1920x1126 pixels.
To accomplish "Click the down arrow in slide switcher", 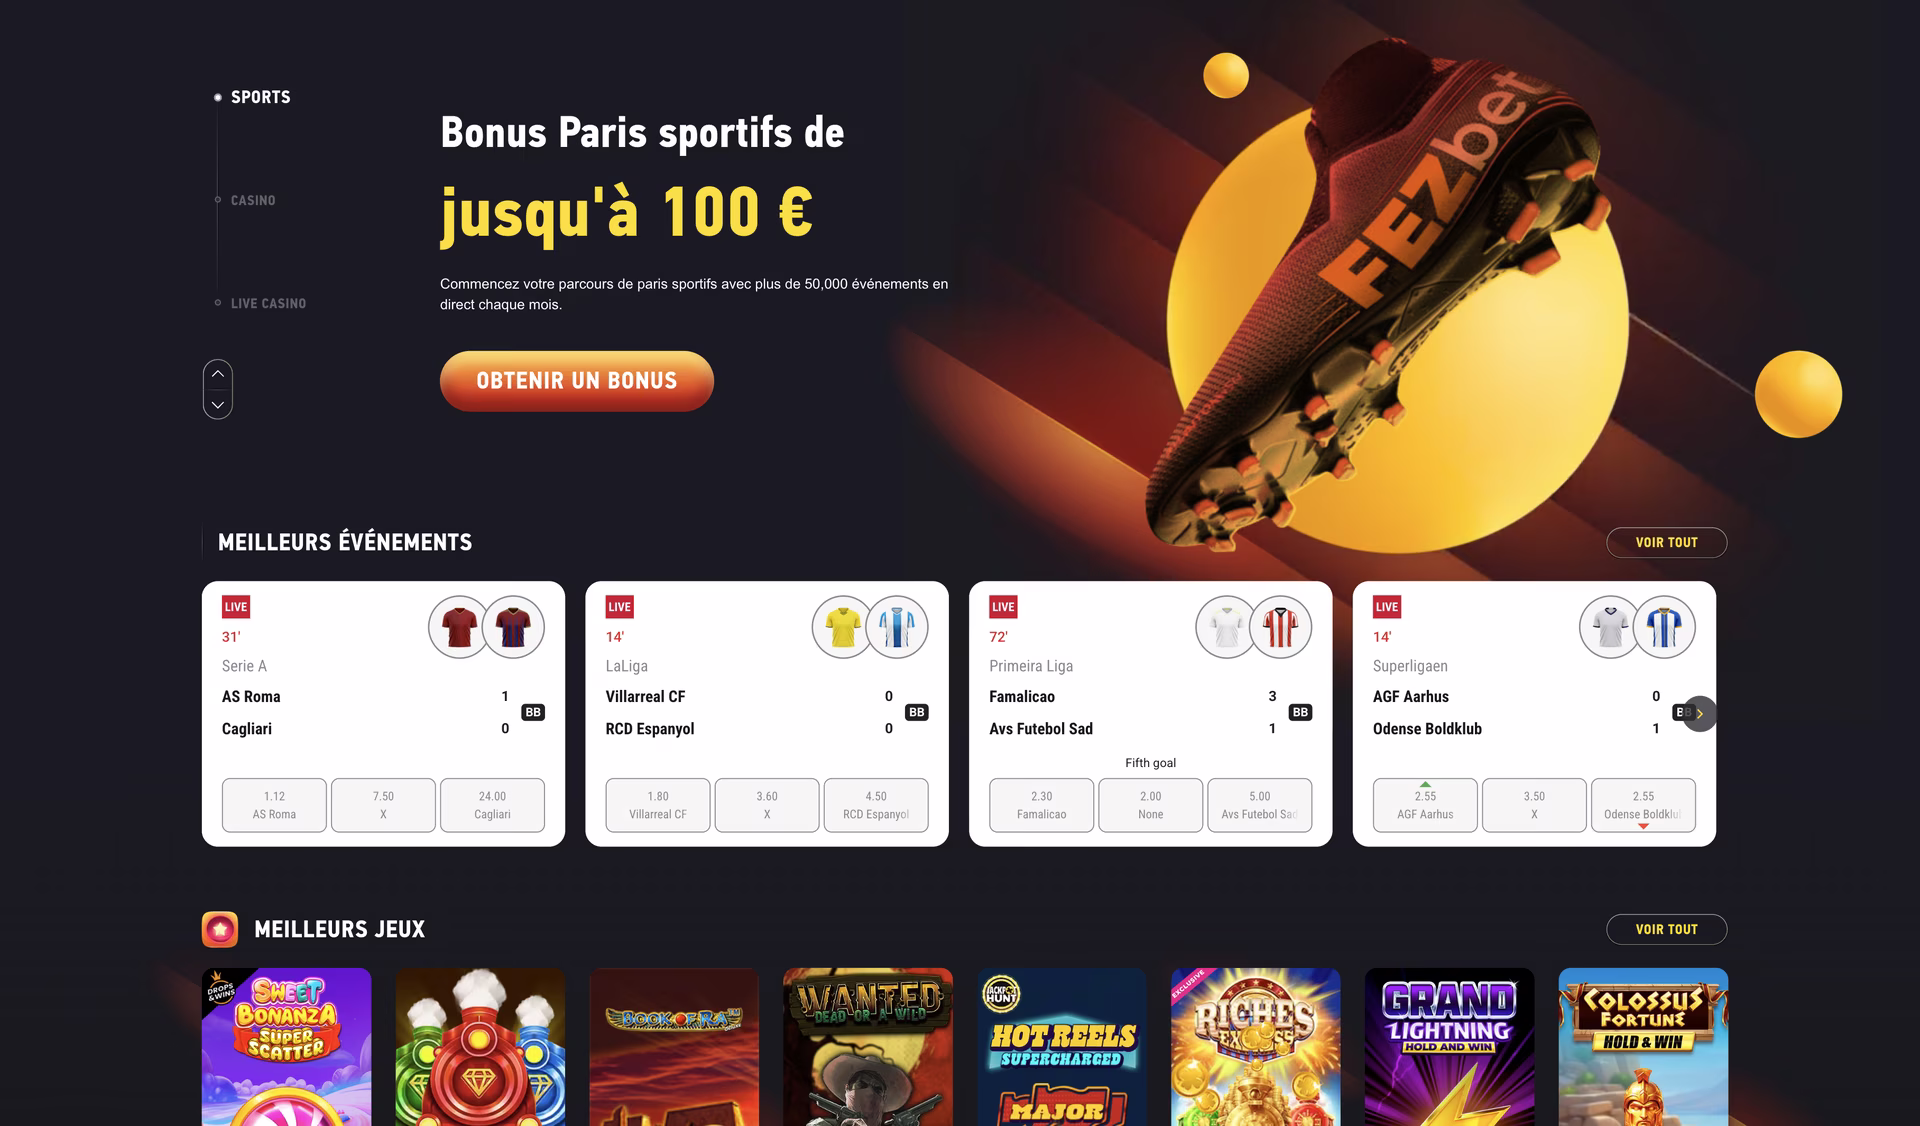I will 217,405.
